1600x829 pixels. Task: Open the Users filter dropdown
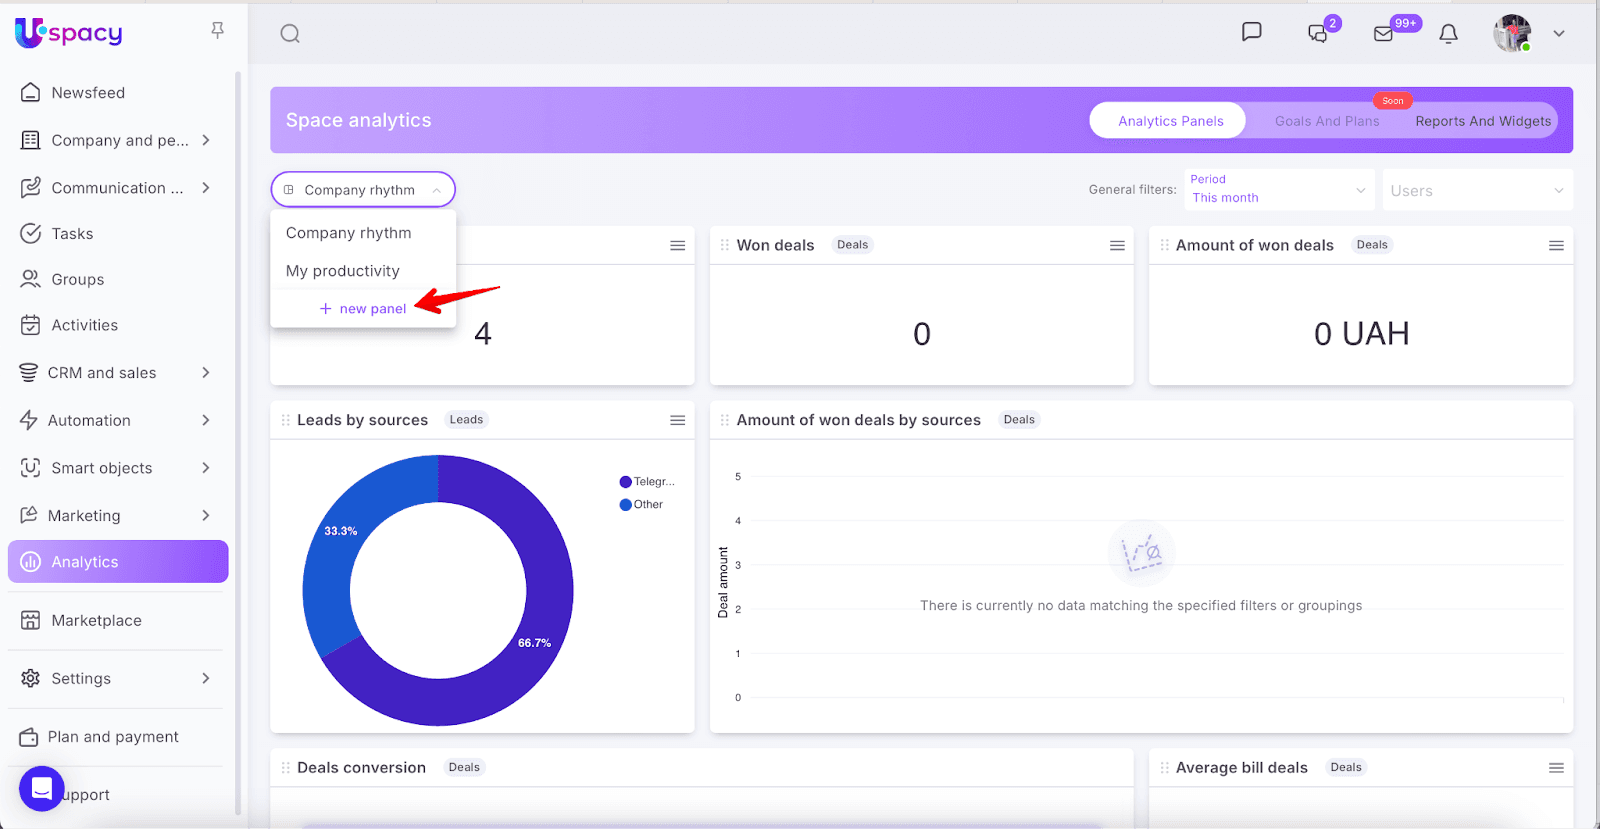[x=1476, y=191]
